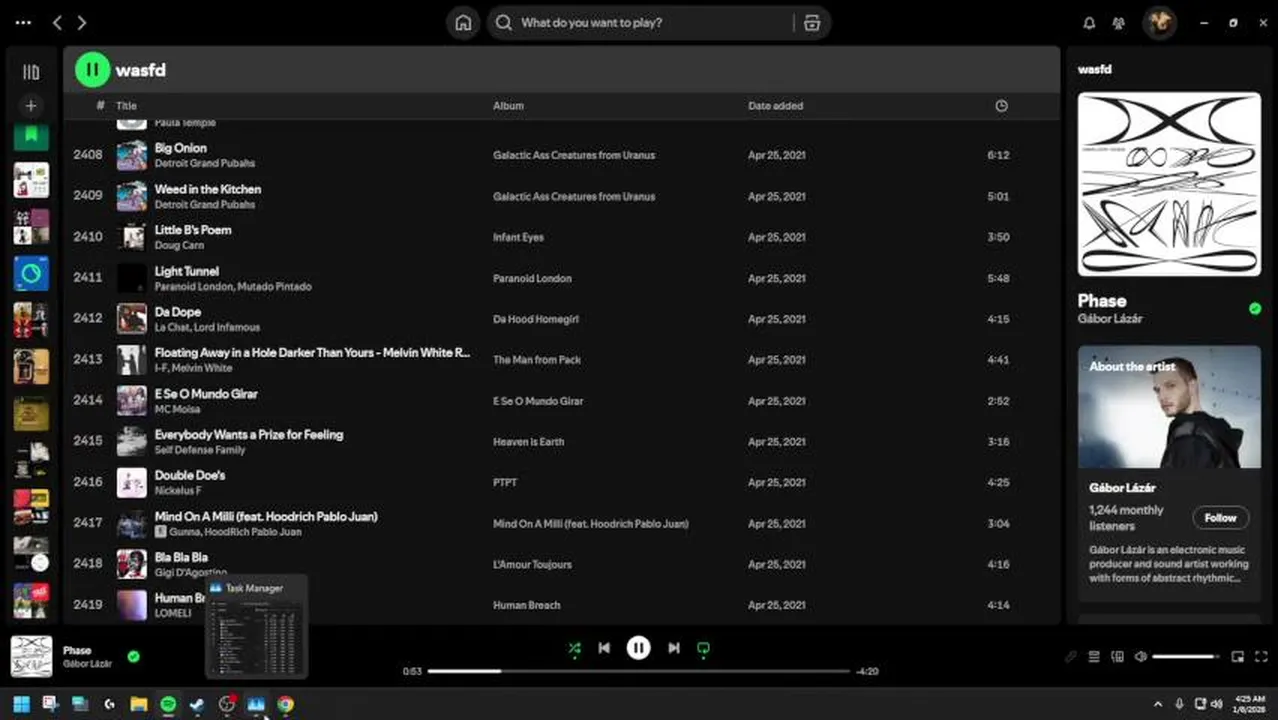Select the Task Manager window preview thumbnail
Screen dimensions: 1278x720
256,628
